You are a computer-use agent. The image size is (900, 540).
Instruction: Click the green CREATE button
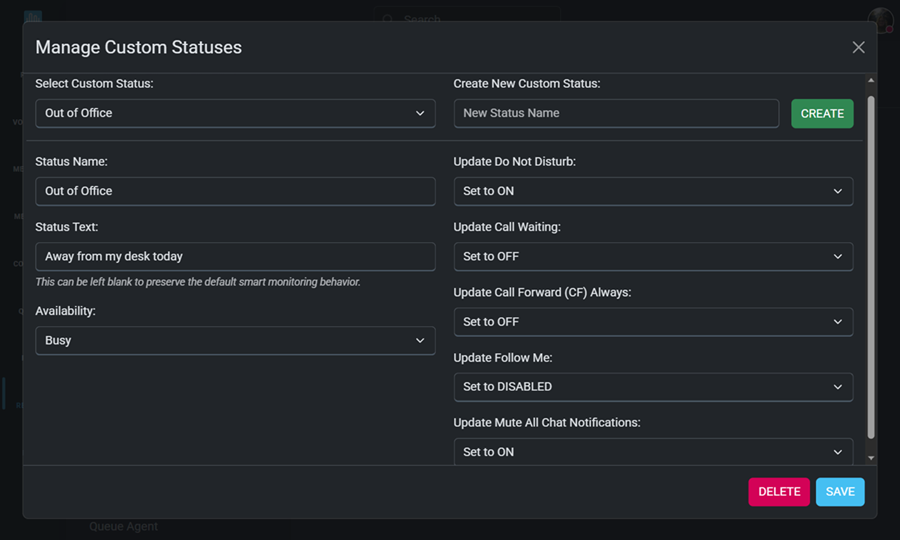tap(822, 114)
